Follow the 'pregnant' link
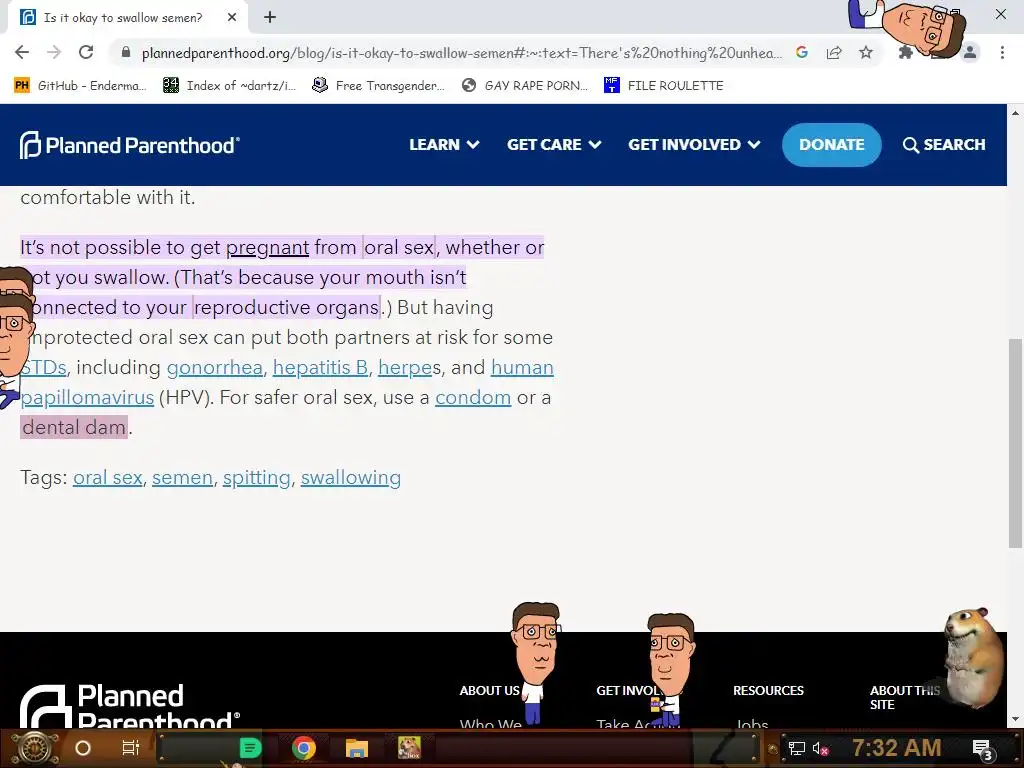 pos(267,248)
